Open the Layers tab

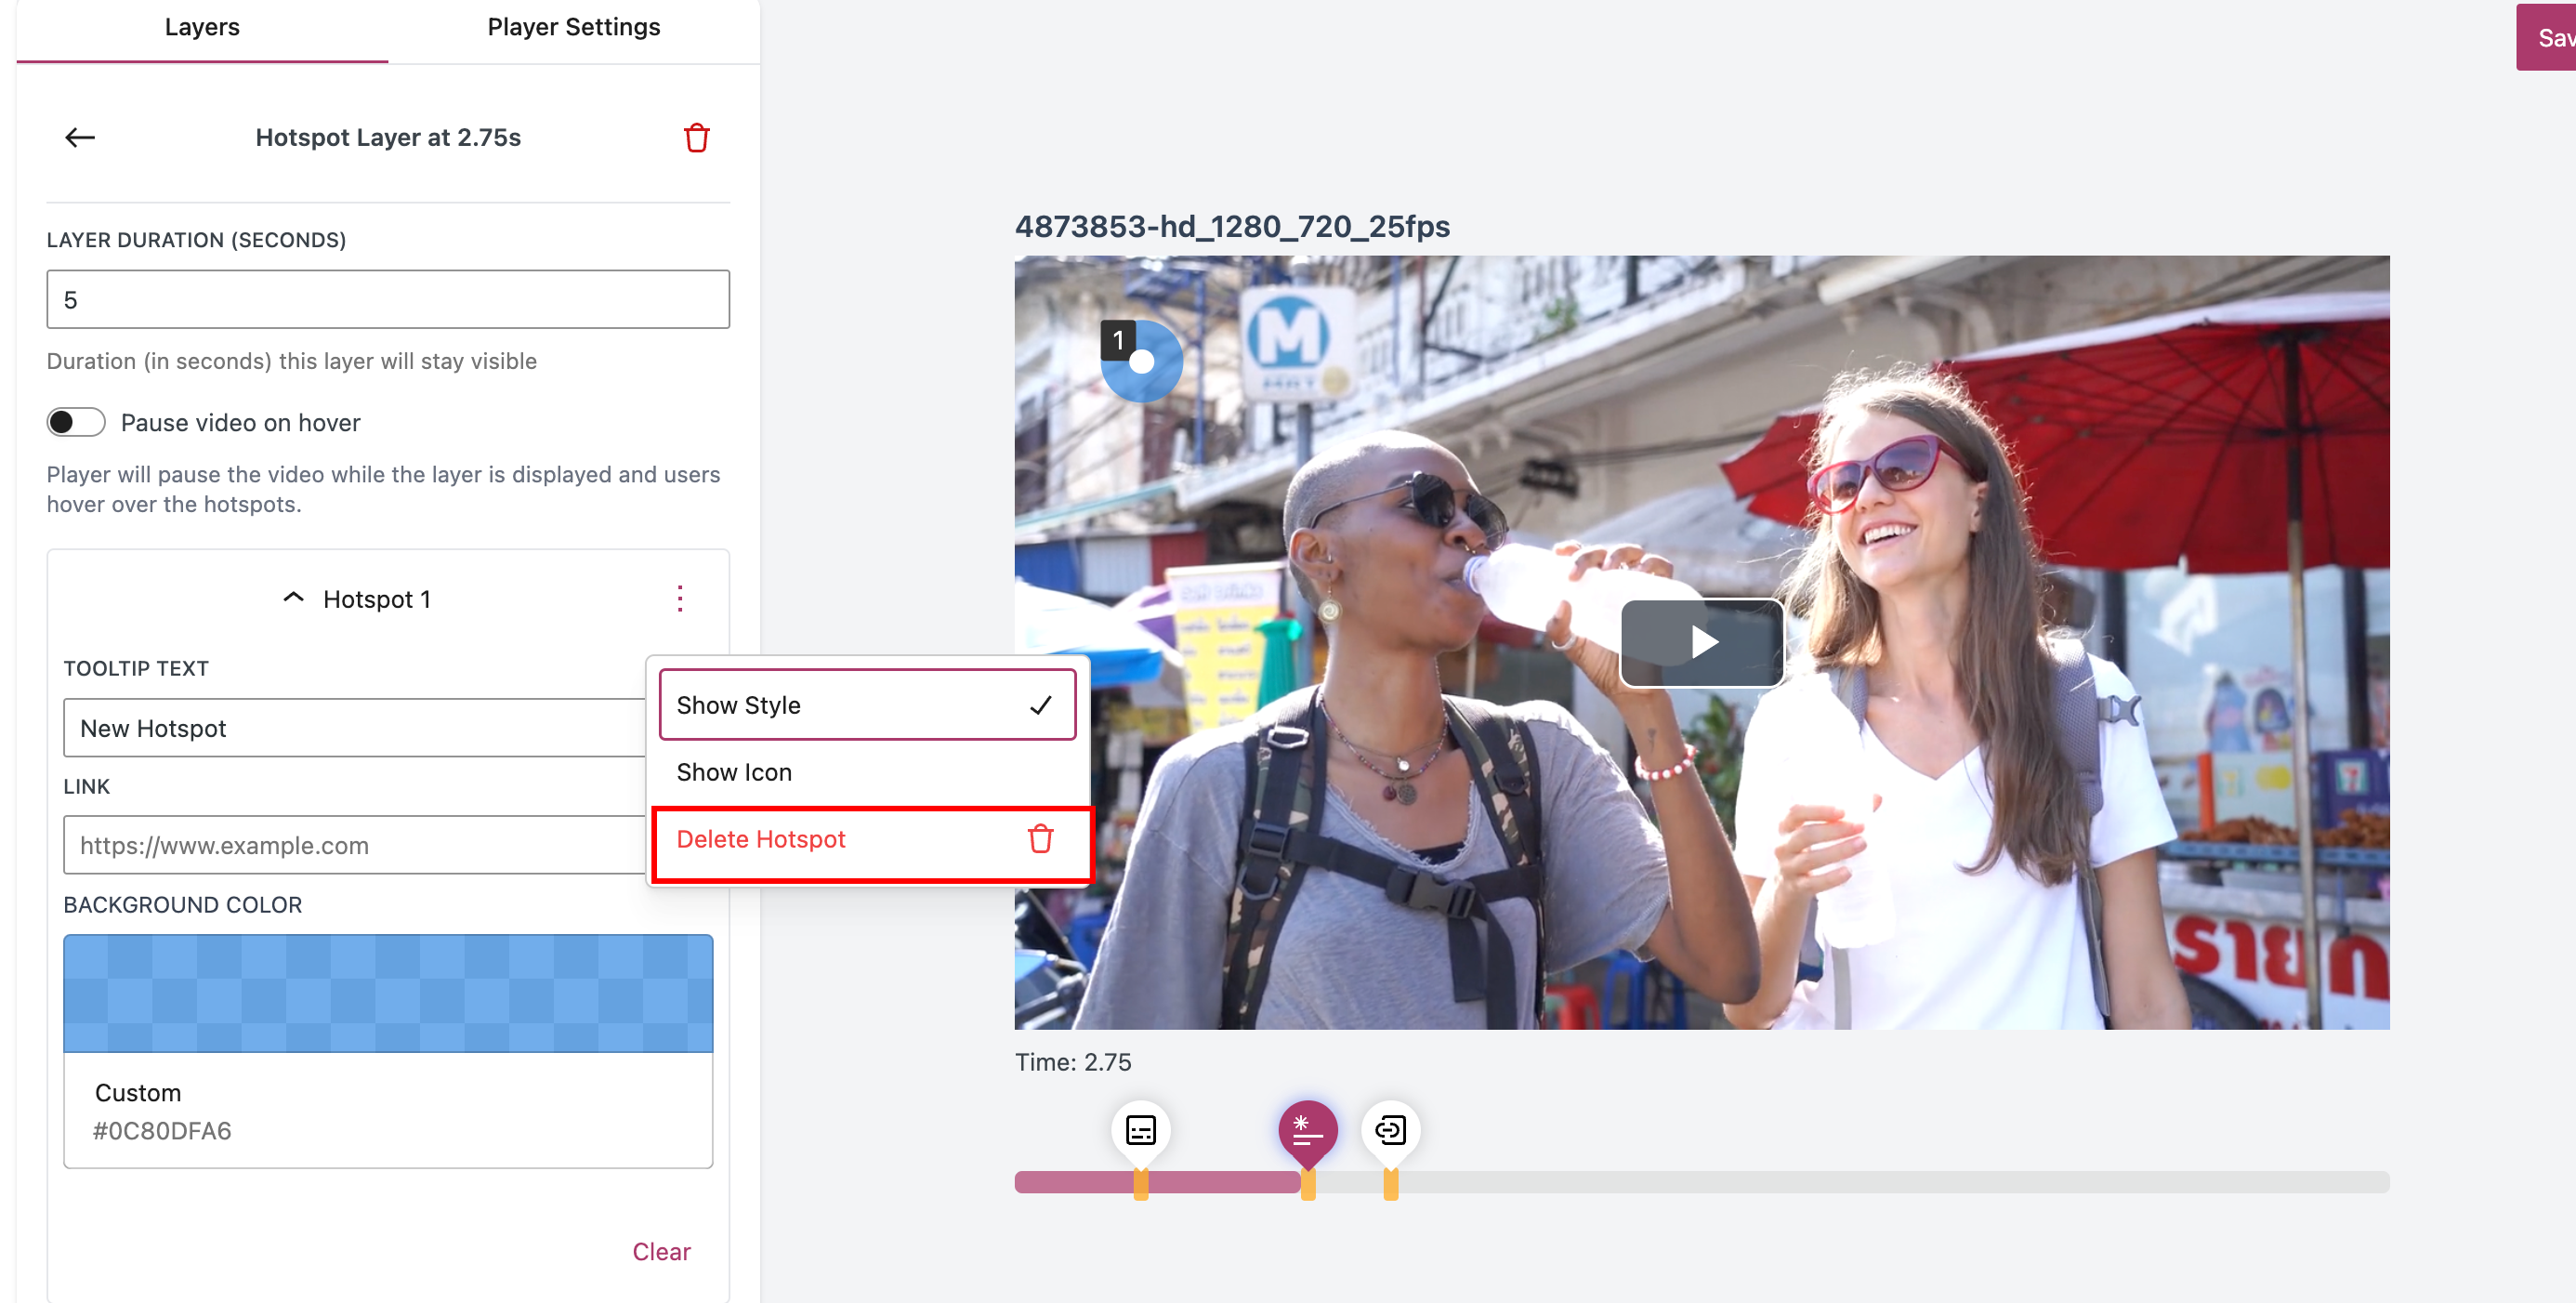pyautogui.click(x=202, y=27)
